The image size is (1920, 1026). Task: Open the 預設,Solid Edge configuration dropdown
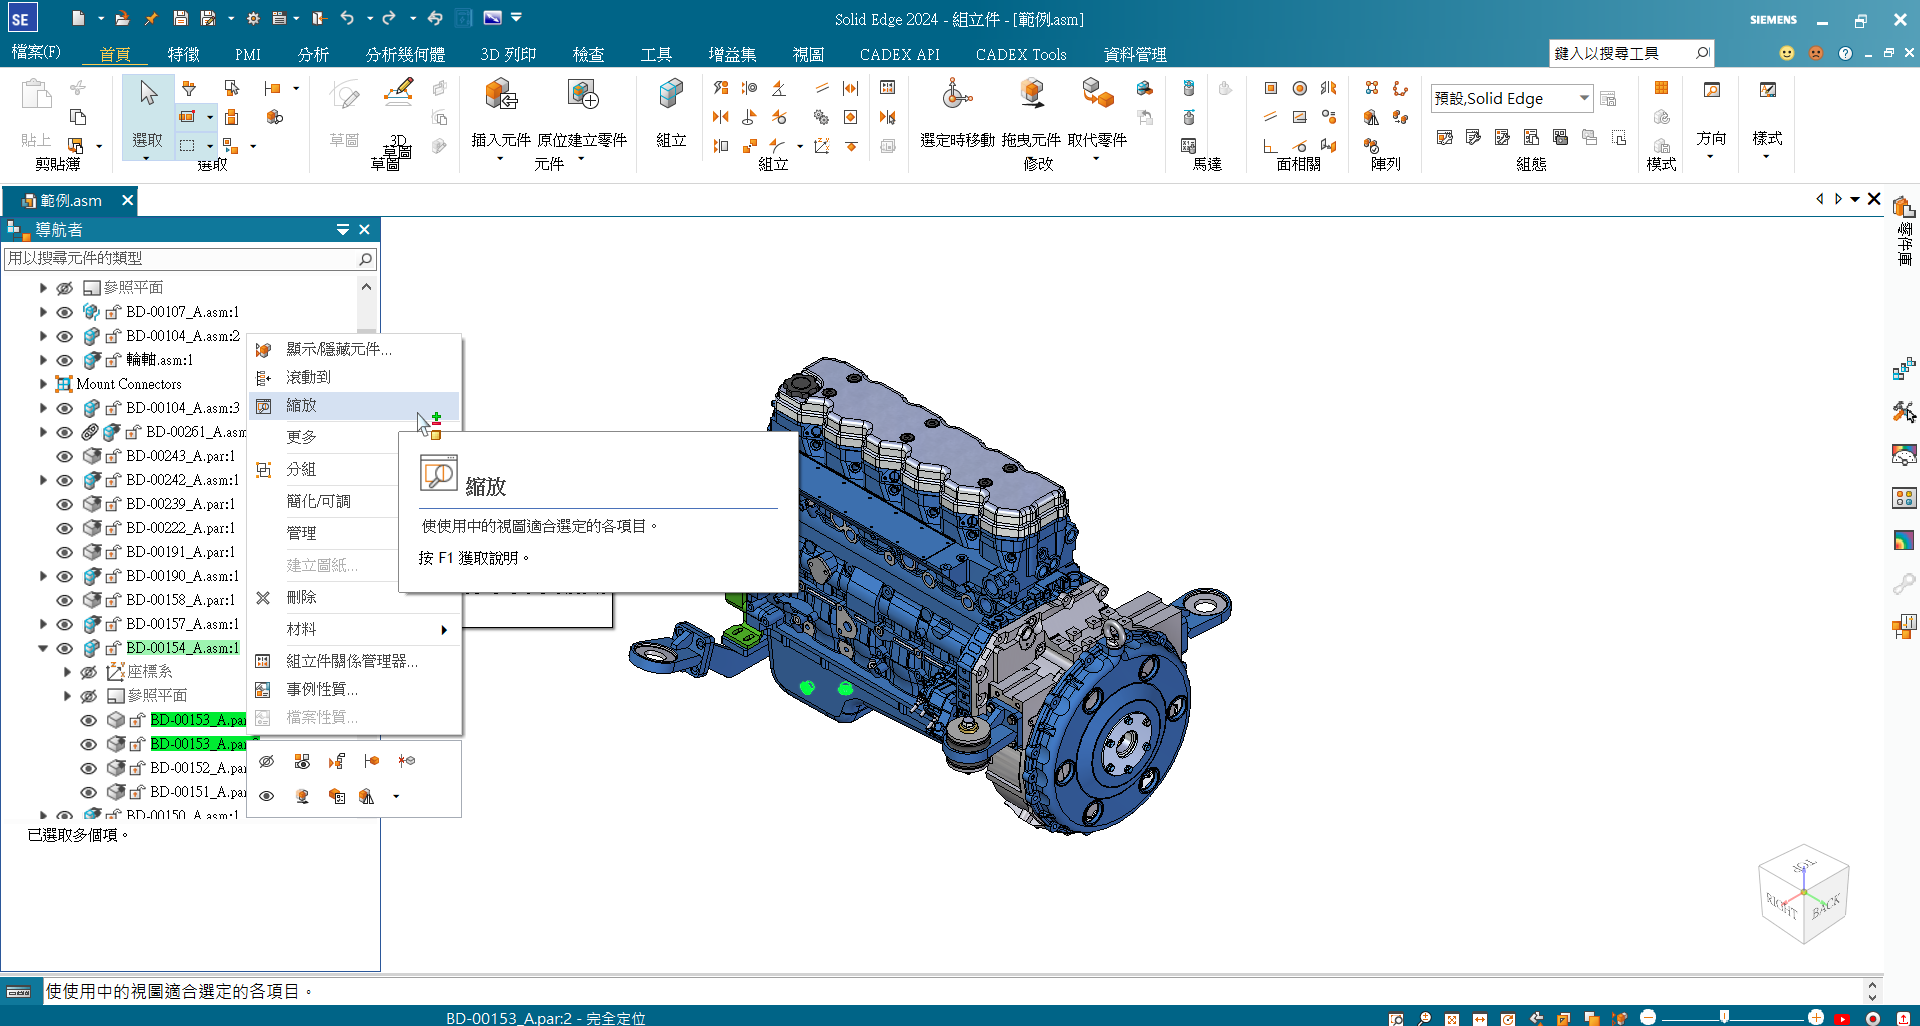pyautogui.click(x=1584, y=98)
